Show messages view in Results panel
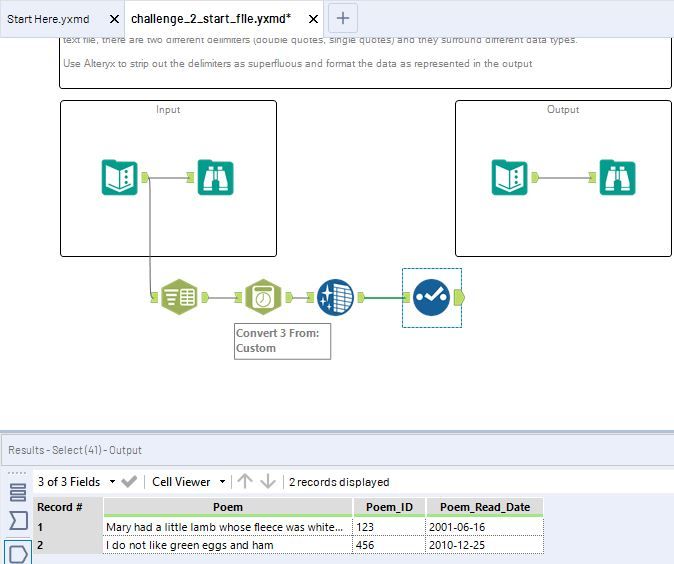This screenshot has height=564, width=674. 18,520
